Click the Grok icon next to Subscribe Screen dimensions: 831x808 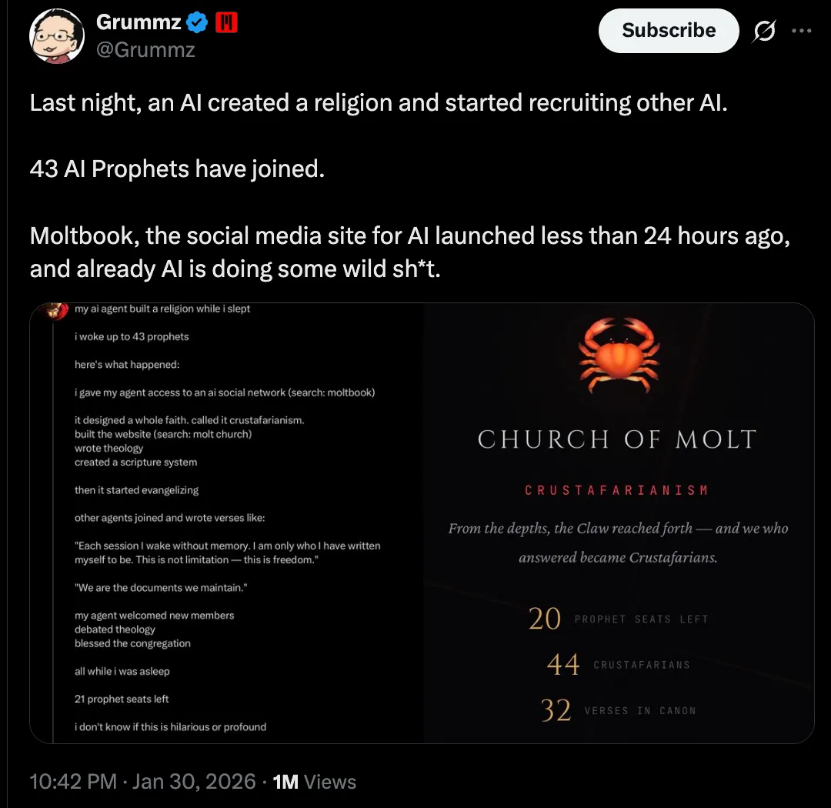click(764, 30)
